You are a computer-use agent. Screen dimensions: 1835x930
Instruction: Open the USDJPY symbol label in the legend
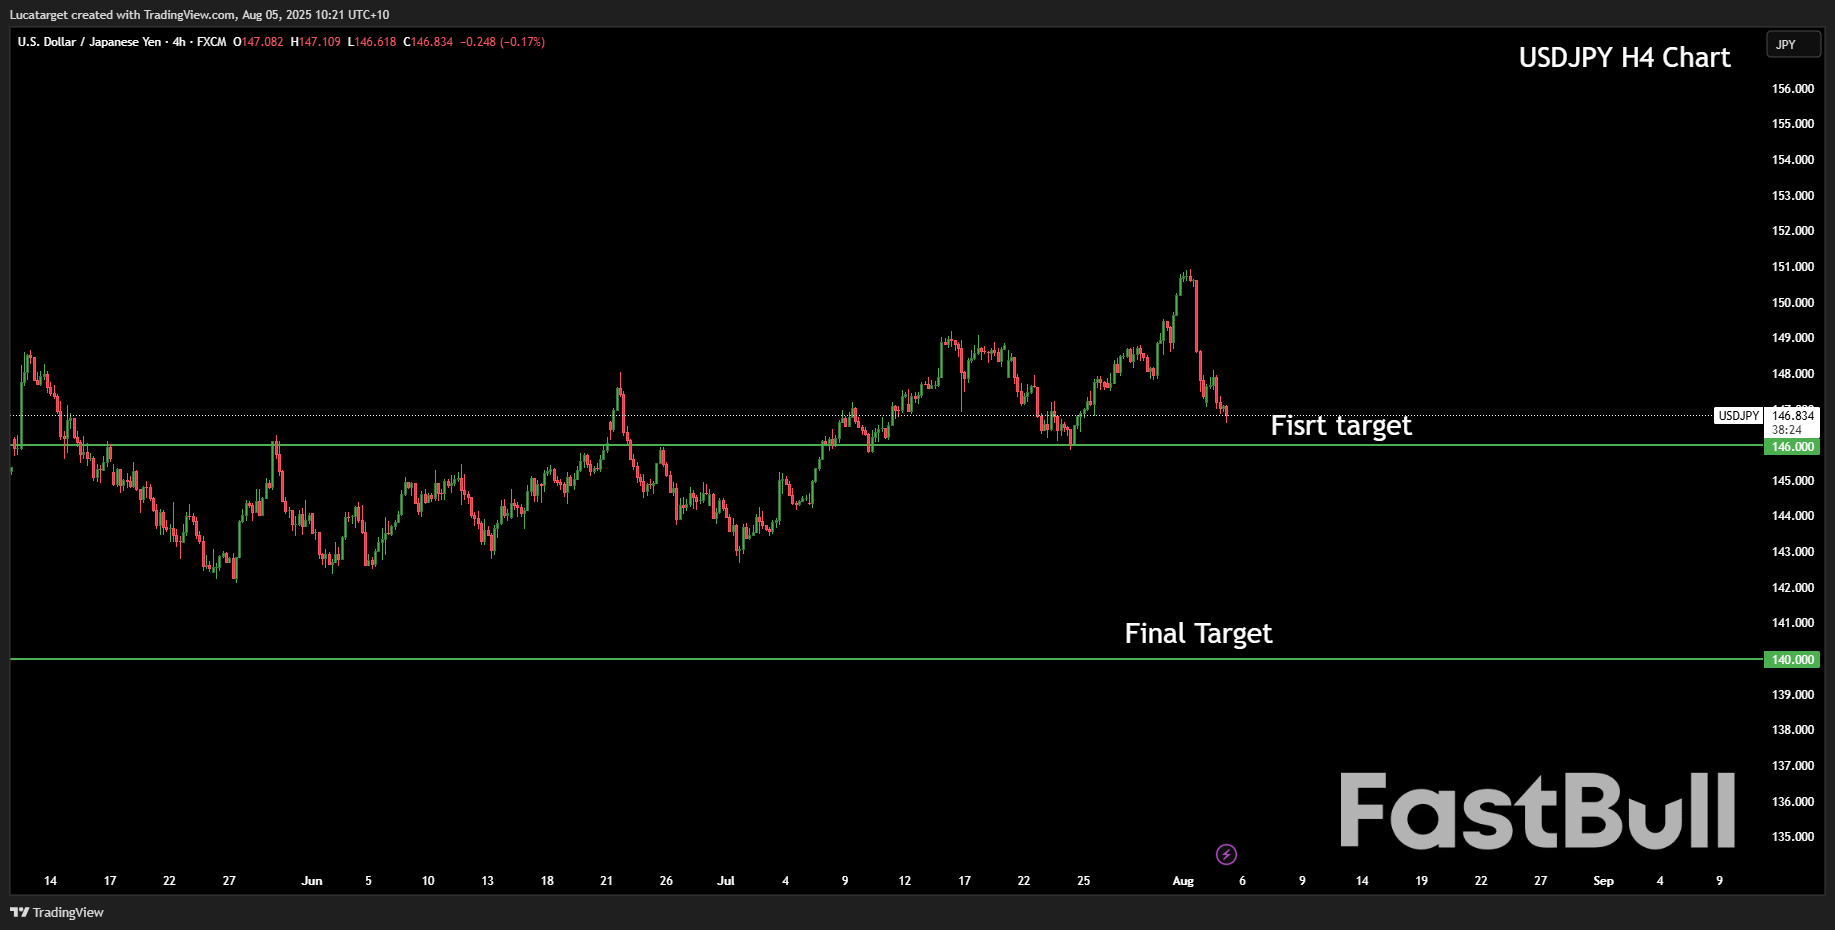[x=1738, y=415]
